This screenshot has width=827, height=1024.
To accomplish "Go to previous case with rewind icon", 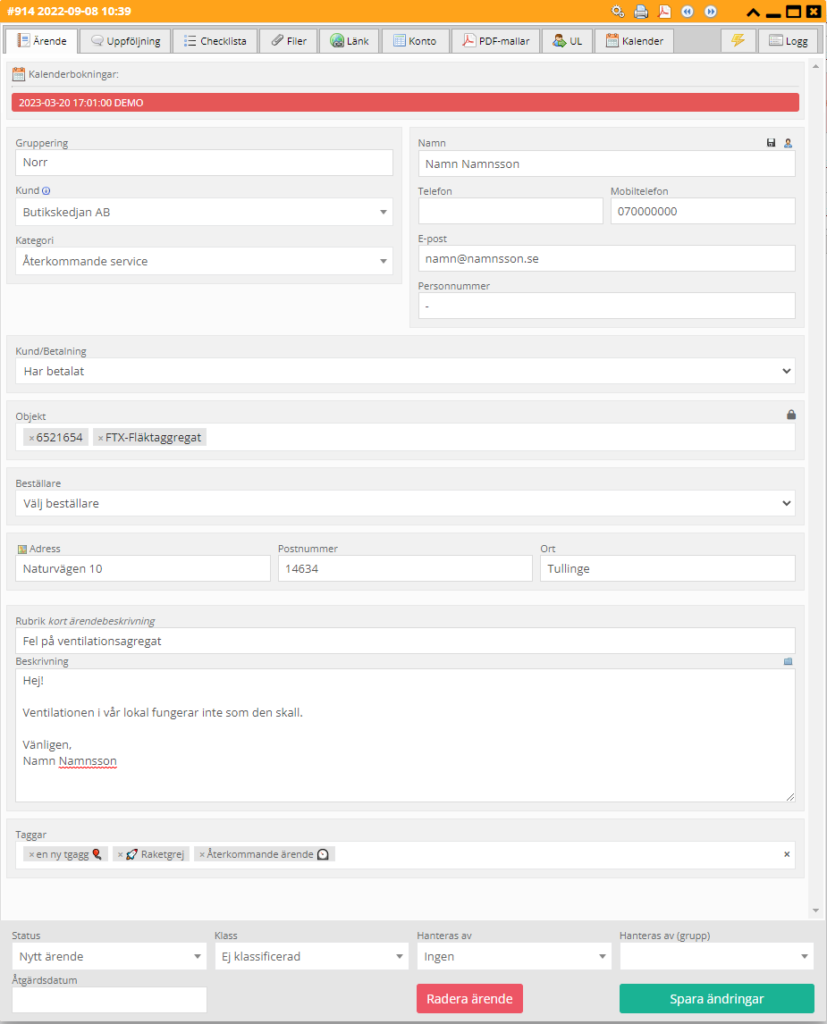I will (687, 11).
